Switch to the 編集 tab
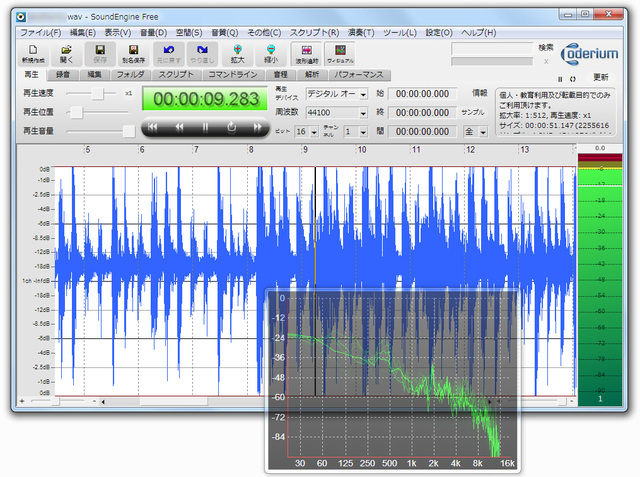 pos(94,74)
